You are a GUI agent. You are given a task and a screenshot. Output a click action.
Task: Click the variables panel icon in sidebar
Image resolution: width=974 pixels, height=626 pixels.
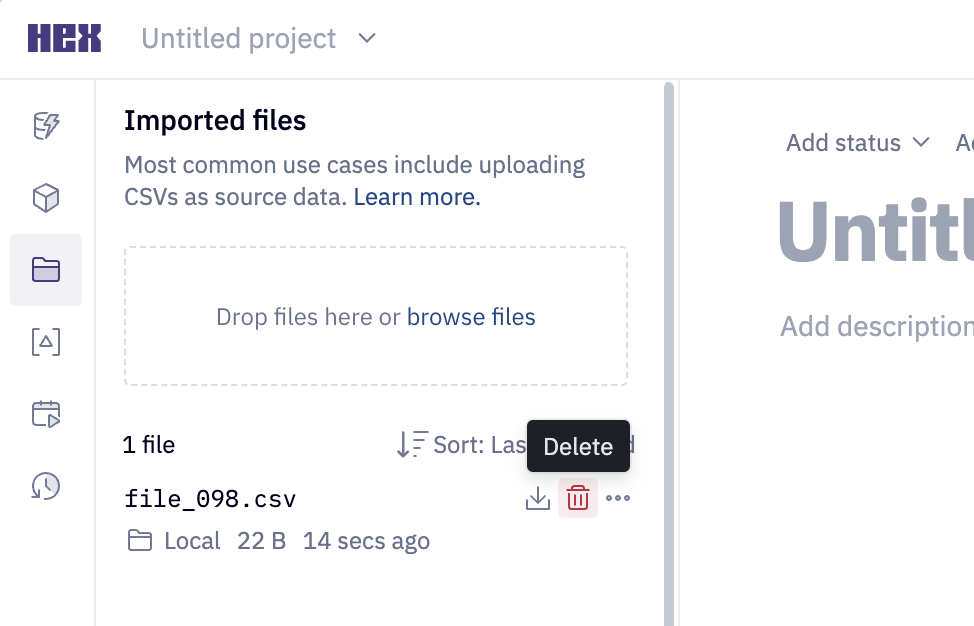point(45,341)
